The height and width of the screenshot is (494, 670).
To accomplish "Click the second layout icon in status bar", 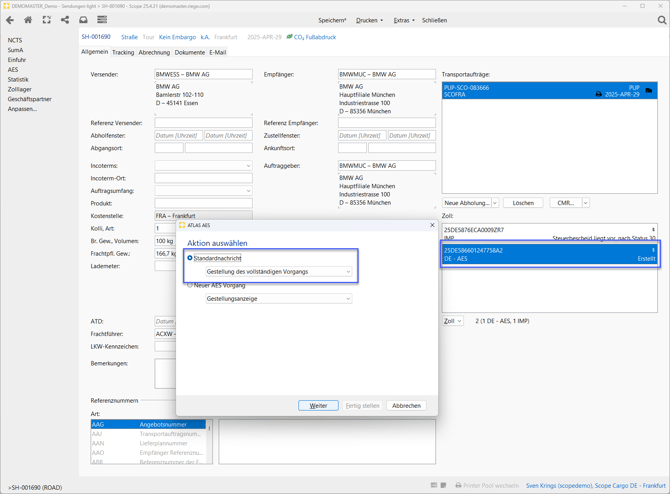I will click(x=444, y=485).
